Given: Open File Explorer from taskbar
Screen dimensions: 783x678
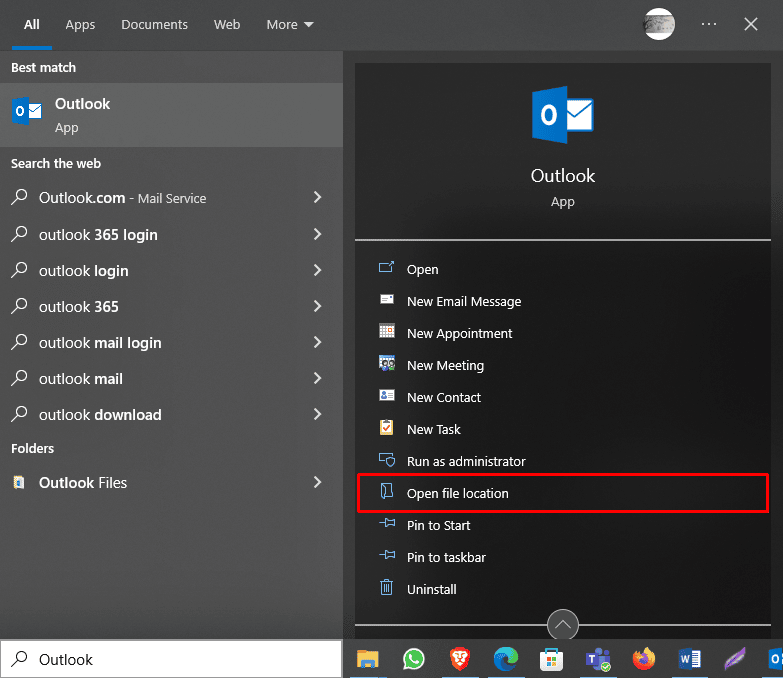Looking at the screenshot, I should (368, 659).
